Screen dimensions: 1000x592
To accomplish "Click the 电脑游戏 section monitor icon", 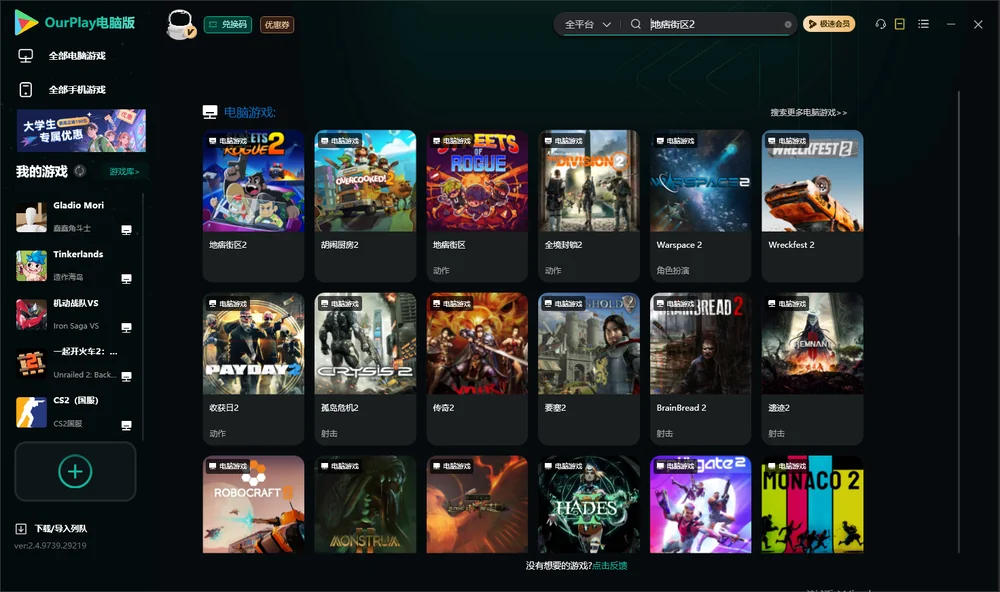I will coord(210,112).
